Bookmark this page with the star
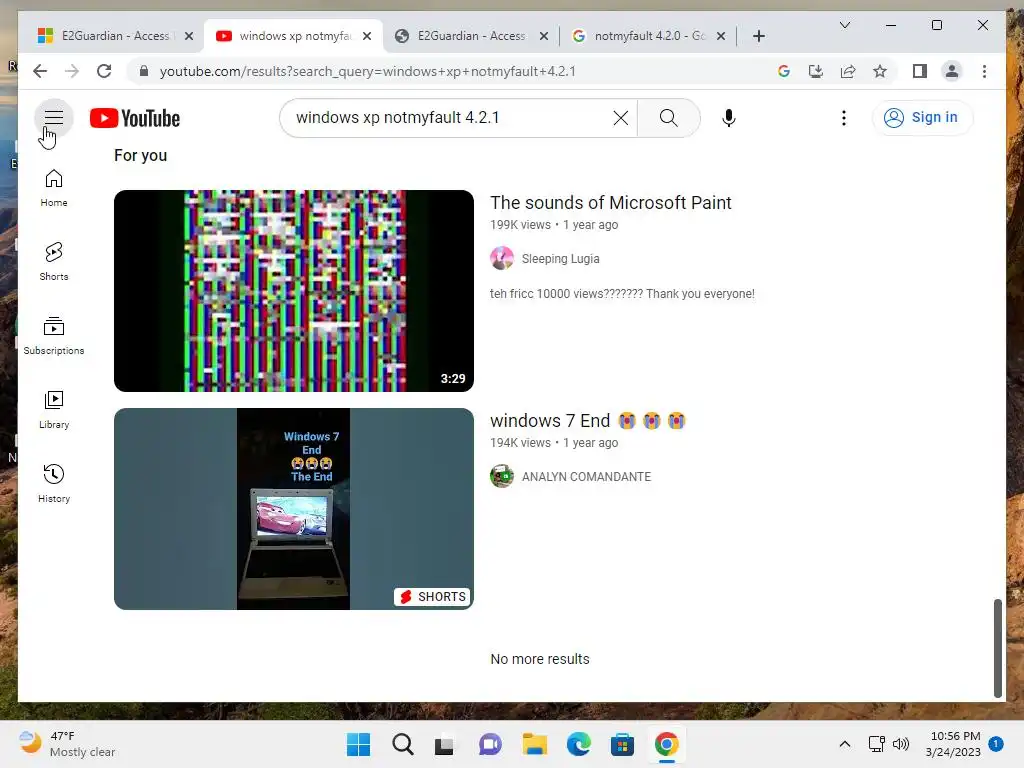The height and width of the screenshot is (768, 1024). [880, 71]
